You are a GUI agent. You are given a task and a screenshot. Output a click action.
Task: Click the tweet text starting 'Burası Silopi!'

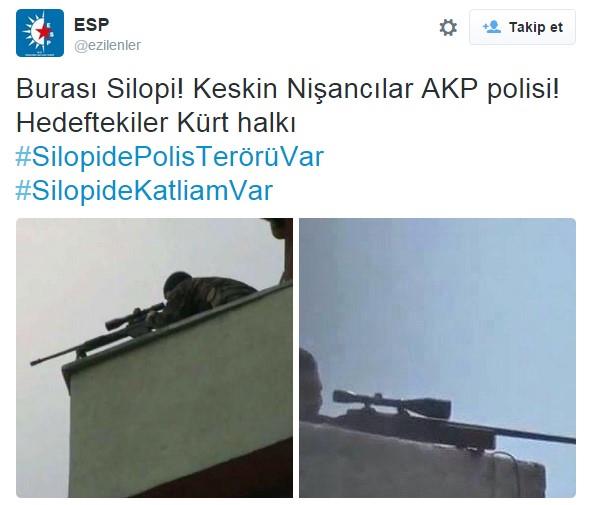[288, 105]
